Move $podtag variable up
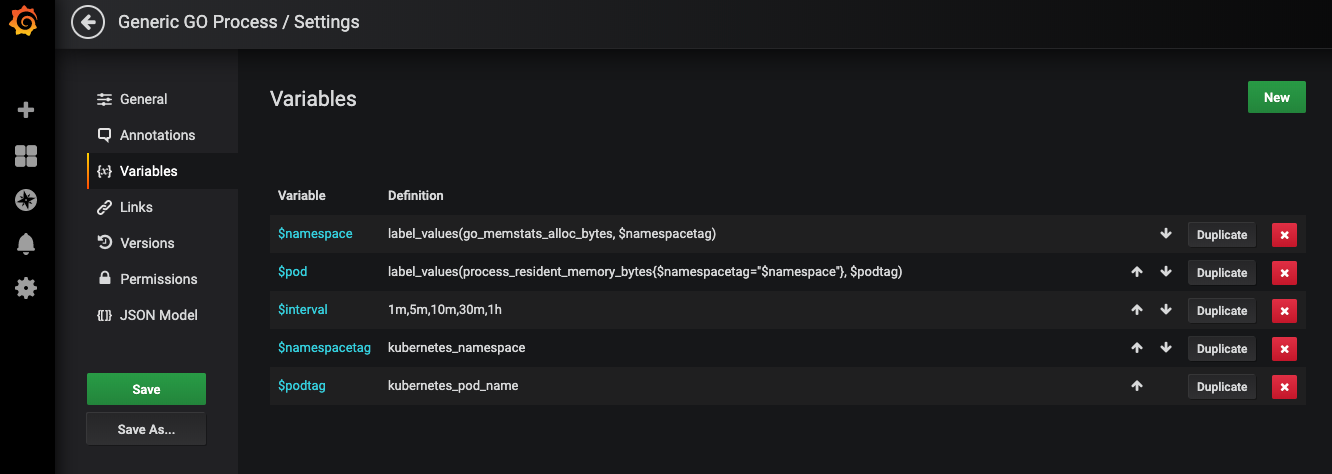This screenshot has width=1332, height=474. [x=1137, y=386]
